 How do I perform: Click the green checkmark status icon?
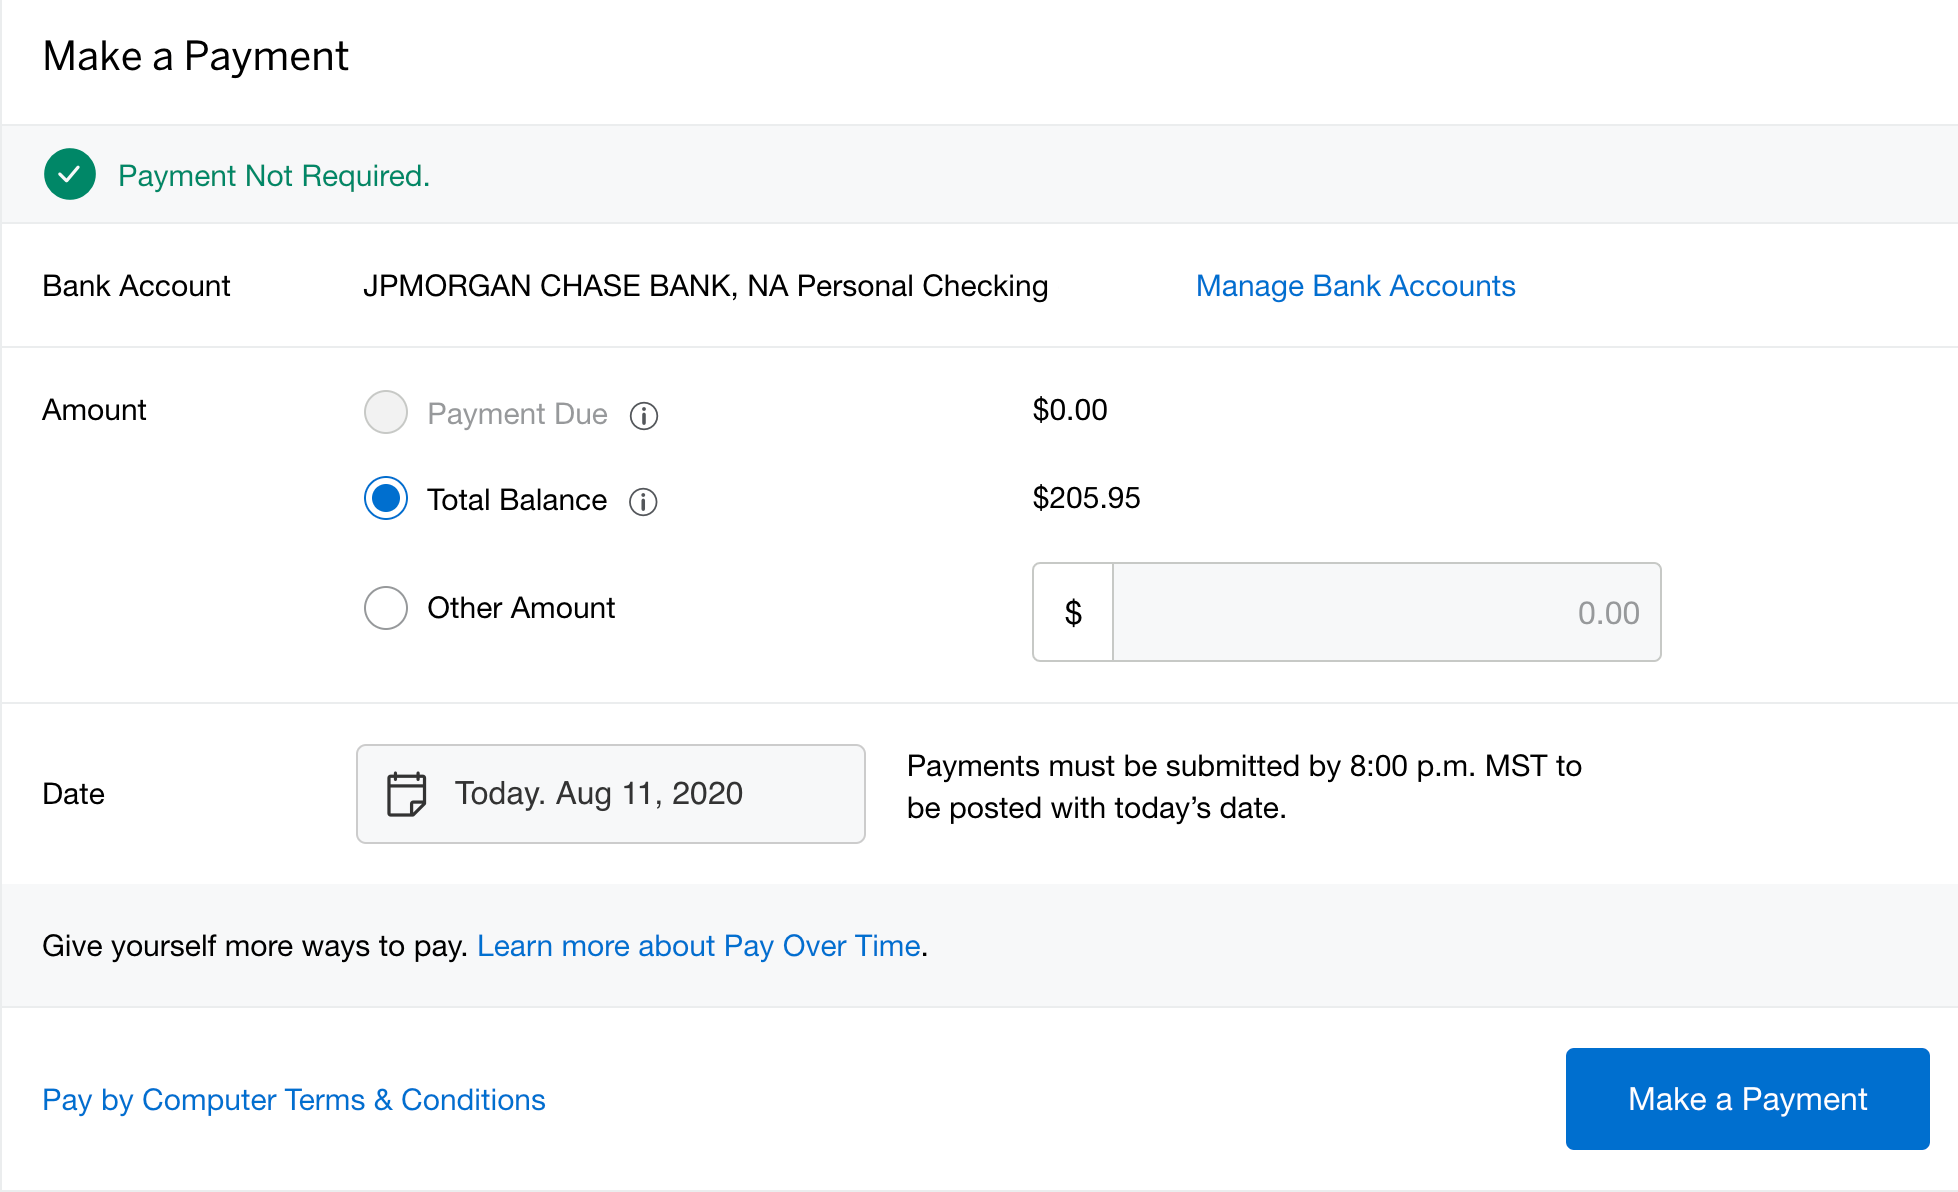pos(70,175)
